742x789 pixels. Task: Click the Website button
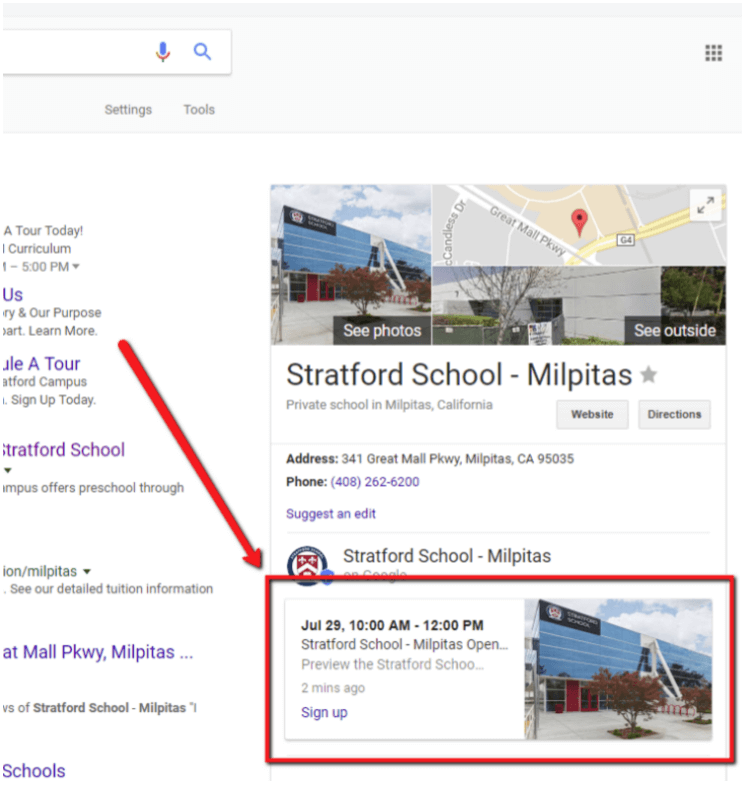[592, 414]
